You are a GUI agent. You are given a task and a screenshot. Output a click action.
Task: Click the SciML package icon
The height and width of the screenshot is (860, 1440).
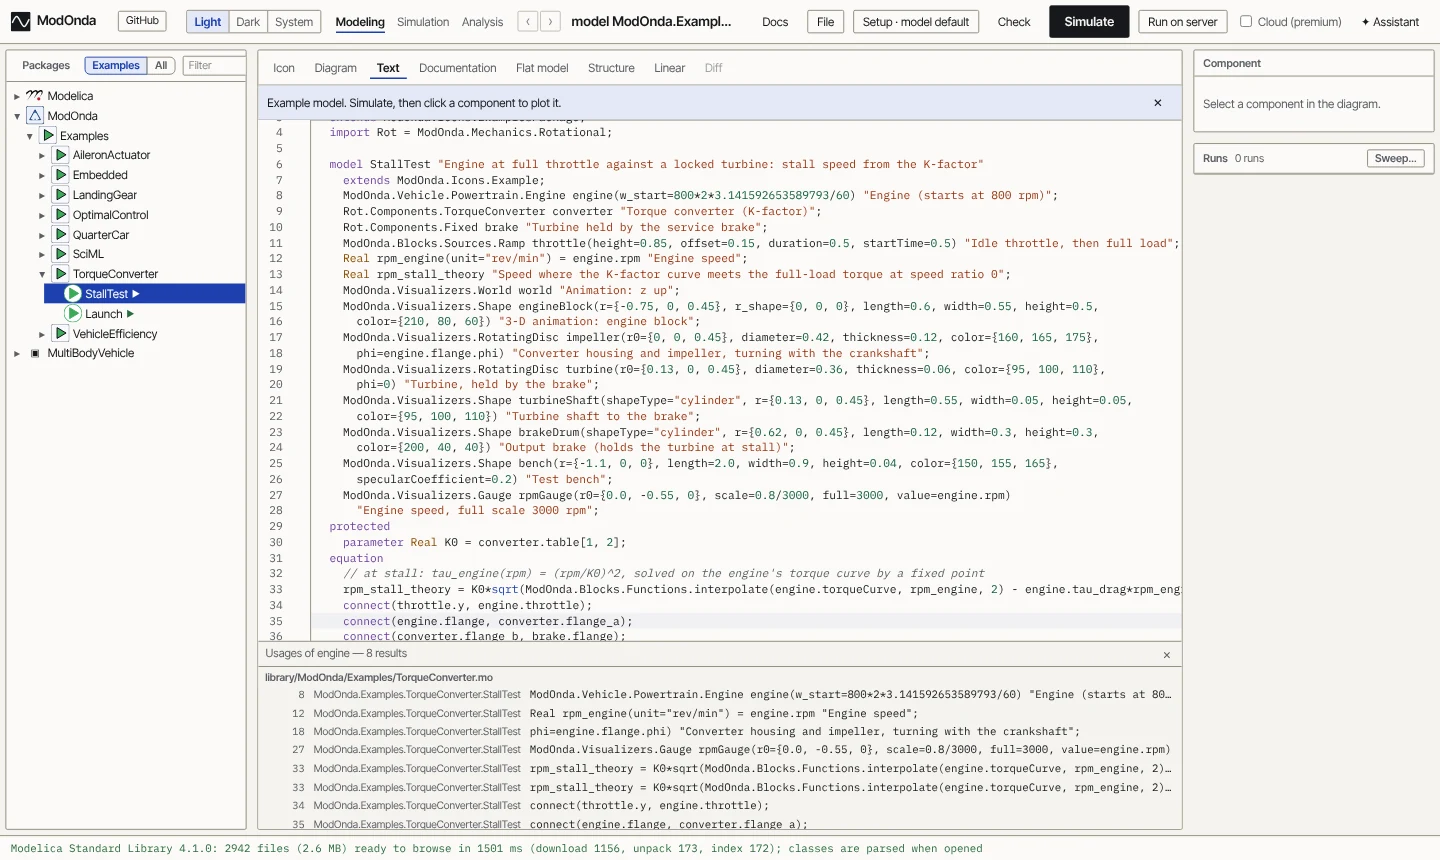61,254
